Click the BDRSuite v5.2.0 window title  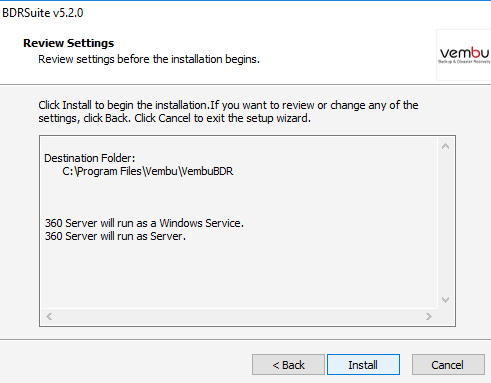click(43, 13)
